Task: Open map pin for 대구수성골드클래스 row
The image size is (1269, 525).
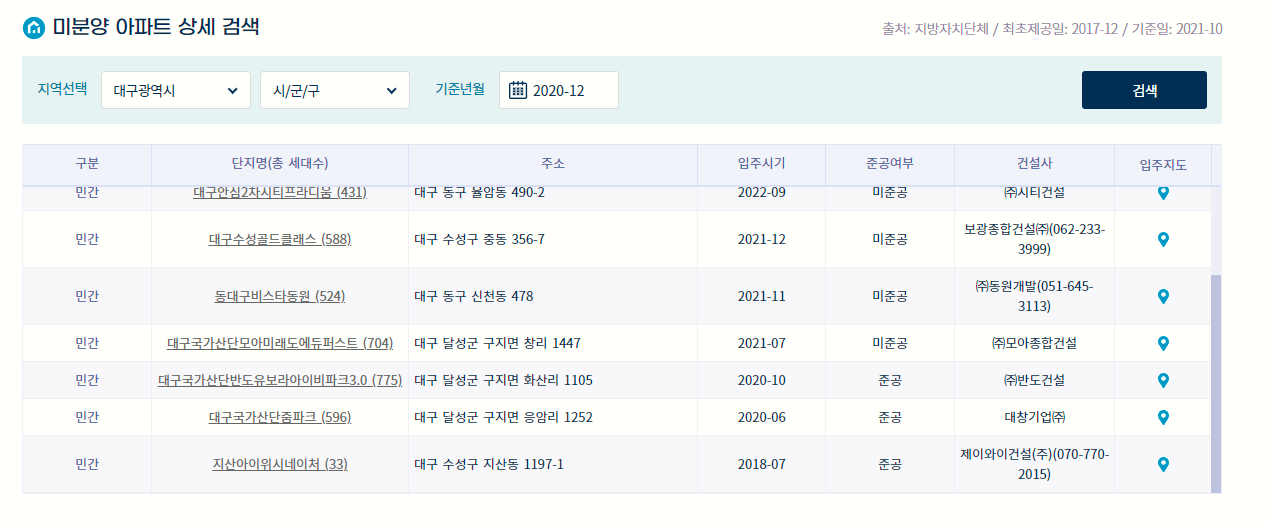Action: click(1163, 239)
